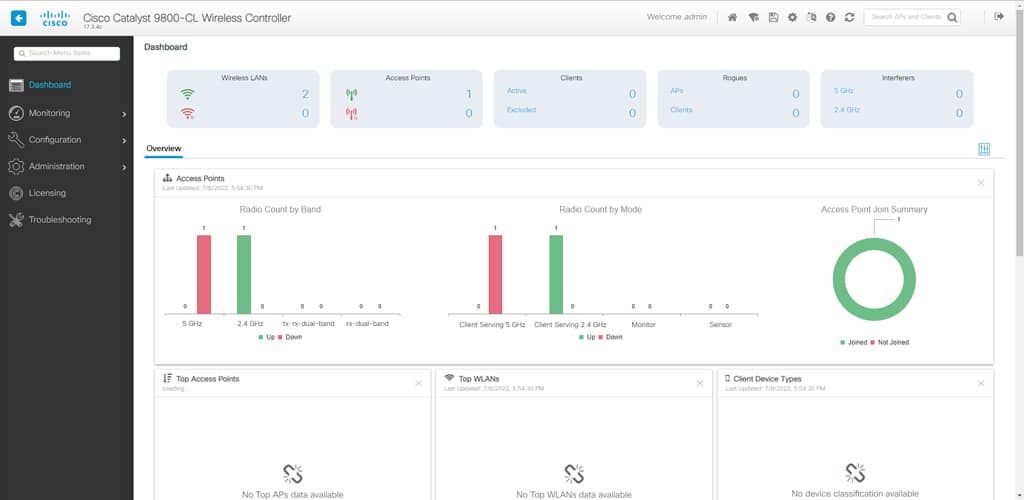
Task: Click the Client Device Types phone icon
Action: point(728,379)
